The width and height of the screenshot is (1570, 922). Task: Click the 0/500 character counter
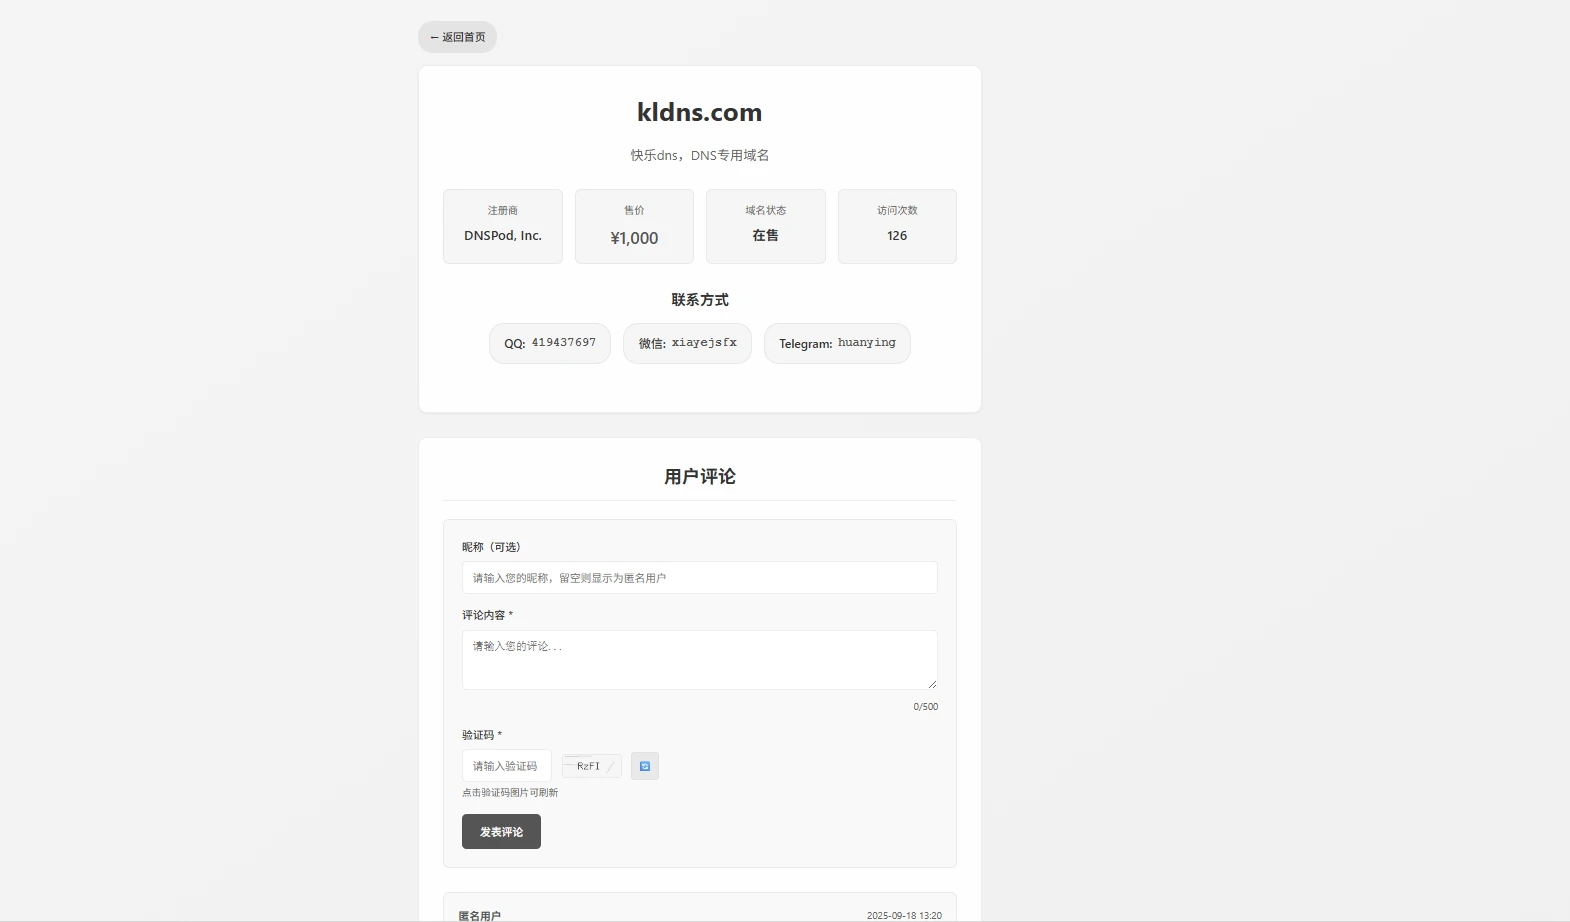(925, 707)
